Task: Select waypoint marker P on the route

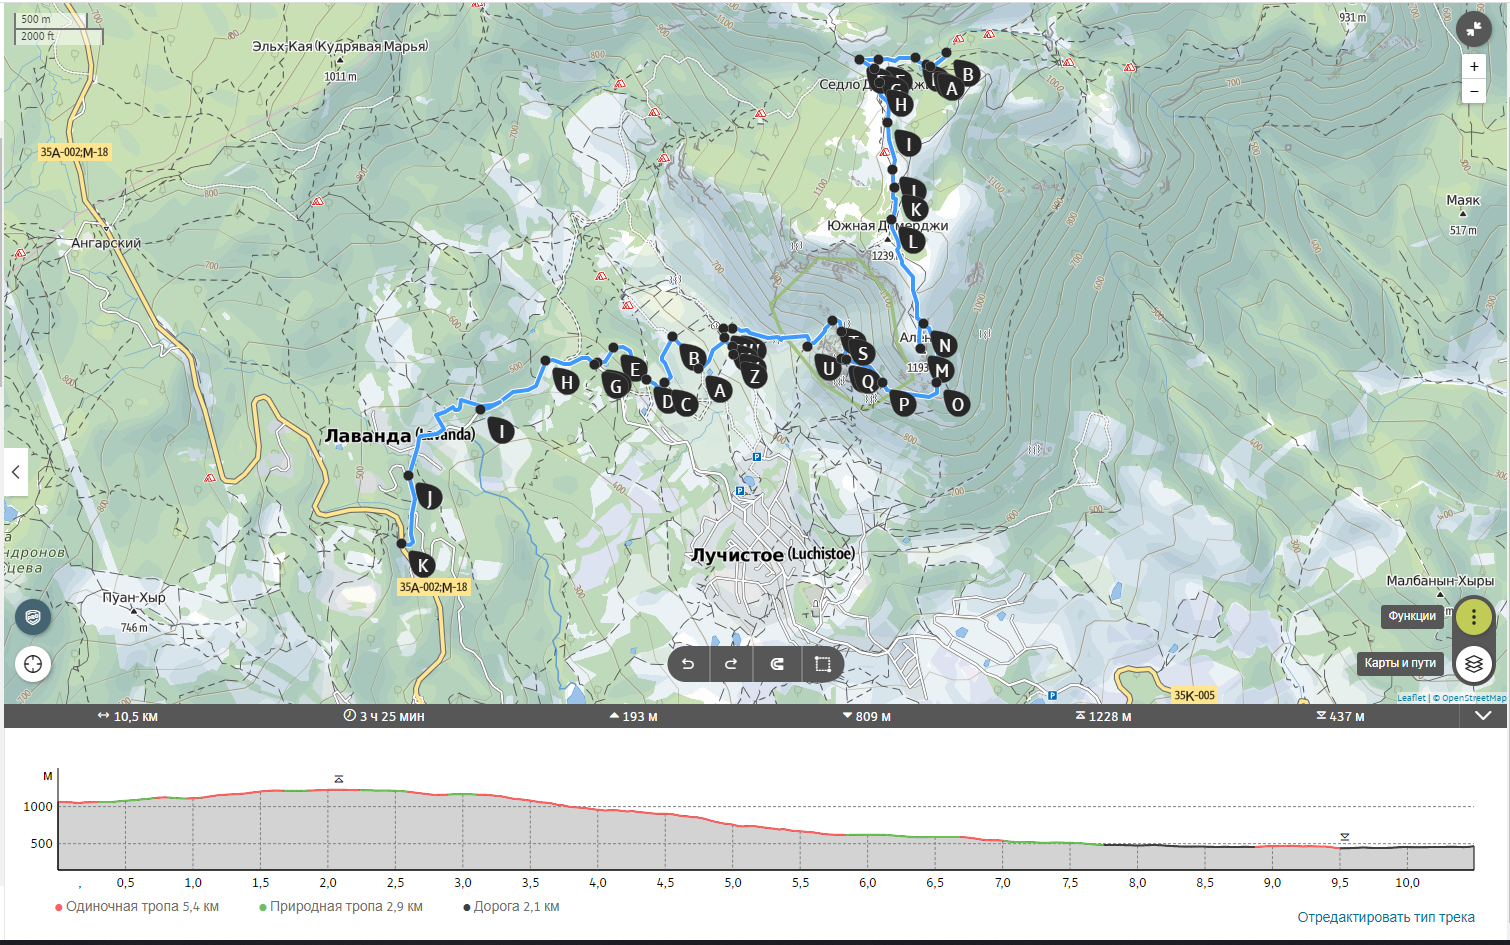Action: click(903, 403)
